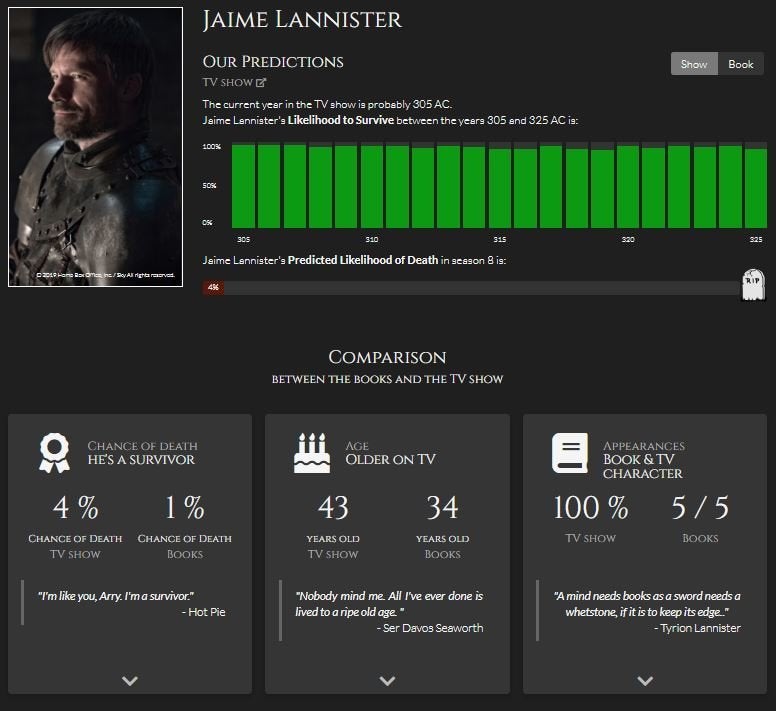Viewport: 776px width, 711px height.
Task: Click the 4% death likelihood bar
Action: (x=213, y=287)
